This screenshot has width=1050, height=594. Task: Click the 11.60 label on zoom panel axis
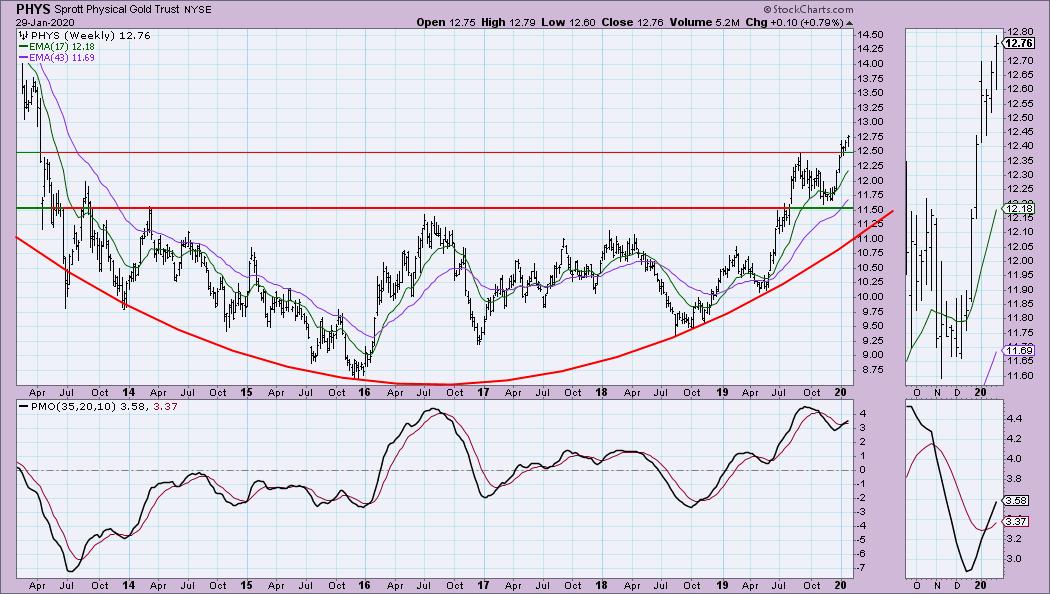click(1020, 375)
